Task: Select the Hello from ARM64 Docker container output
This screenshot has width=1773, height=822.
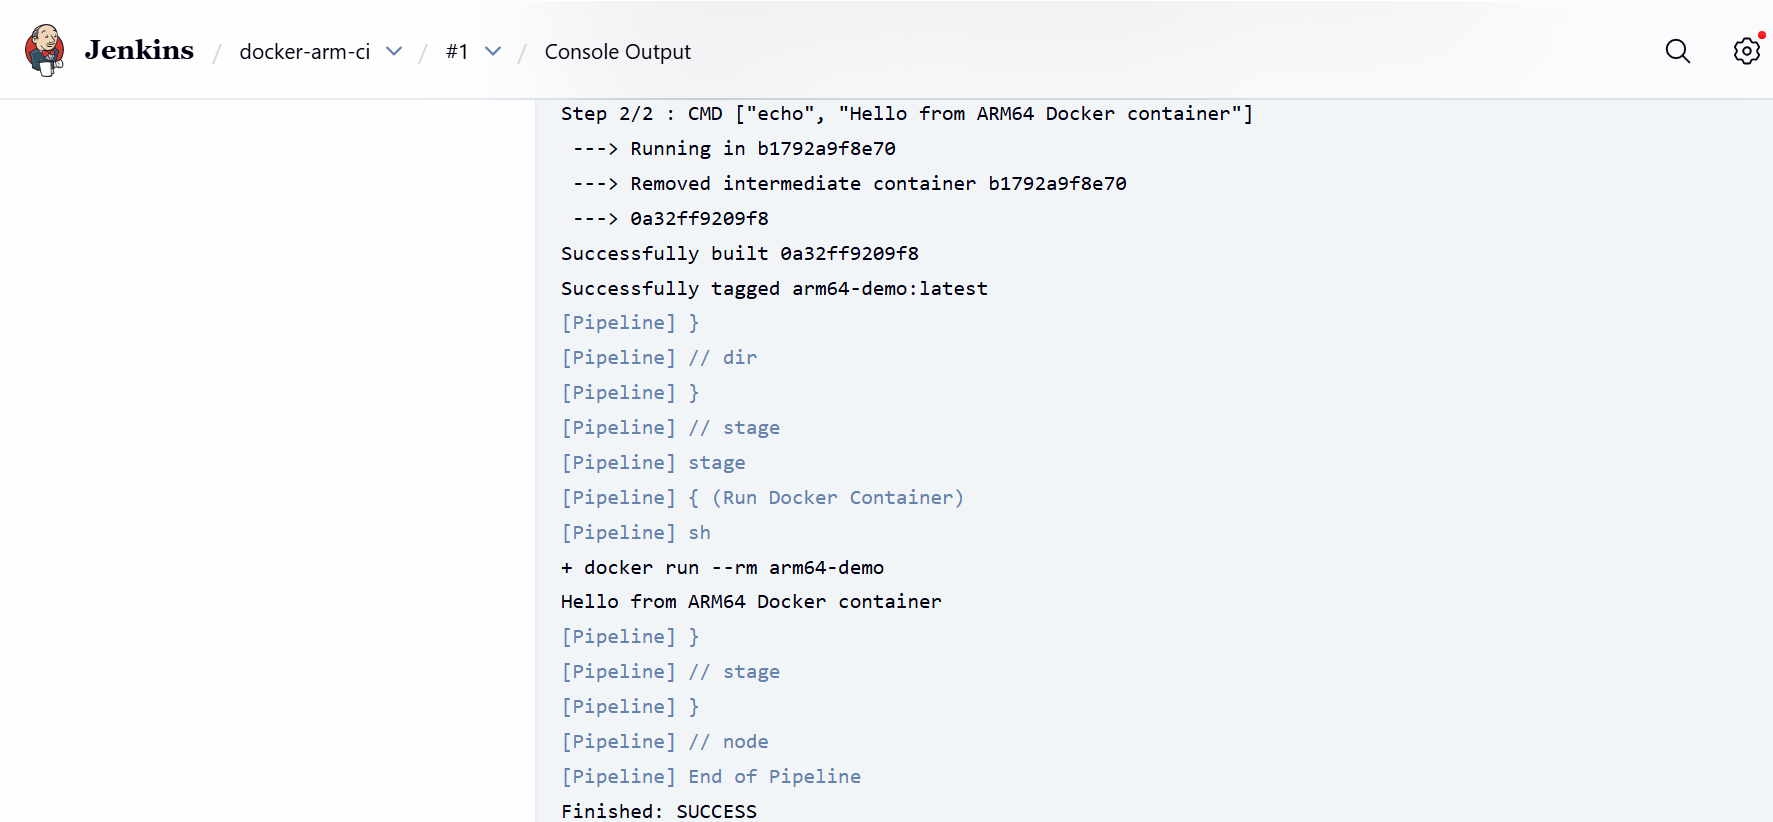Action: click(x=750, y=601)
